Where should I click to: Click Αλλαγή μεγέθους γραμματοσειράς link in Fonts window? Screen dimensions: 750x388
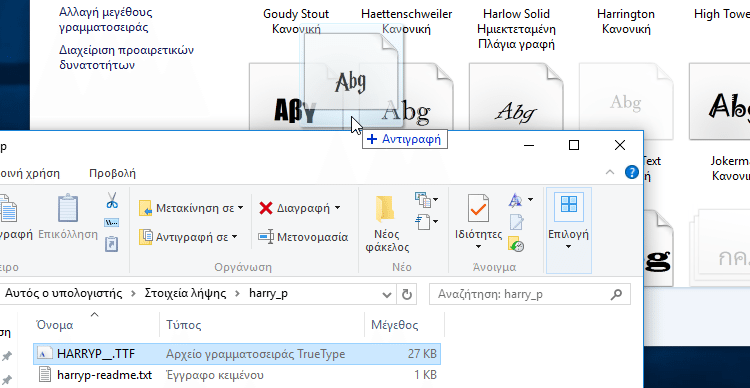[106, 20]
